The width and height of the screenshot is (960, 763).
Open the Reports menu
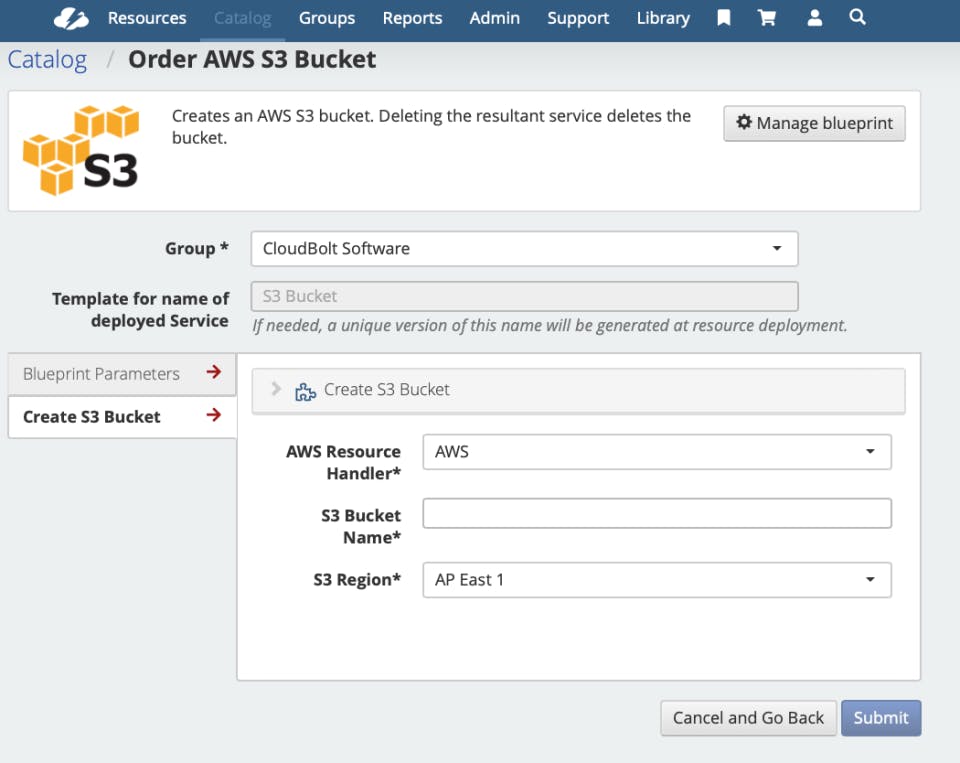click(412, 18)
